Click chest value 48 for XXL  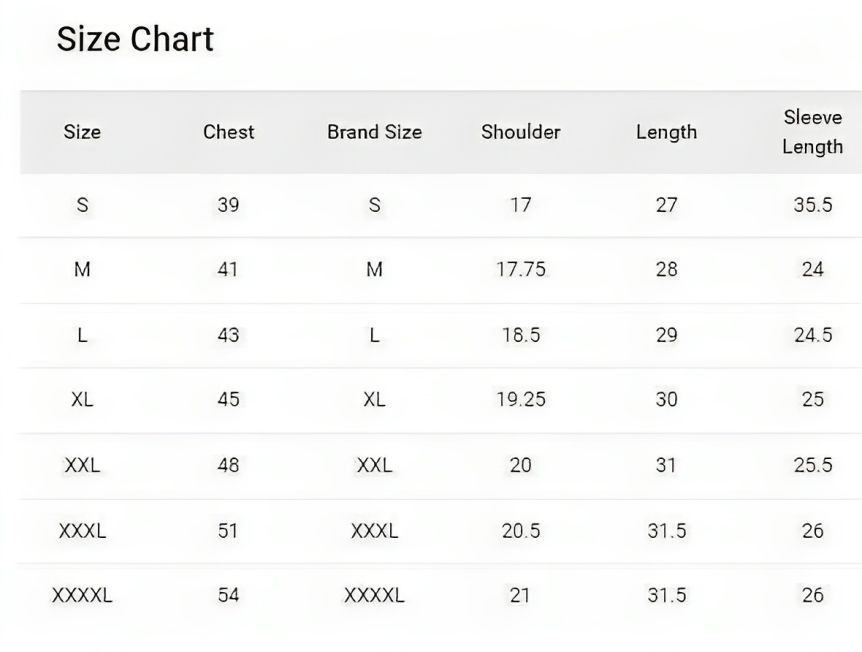click(x=228, y=465)
